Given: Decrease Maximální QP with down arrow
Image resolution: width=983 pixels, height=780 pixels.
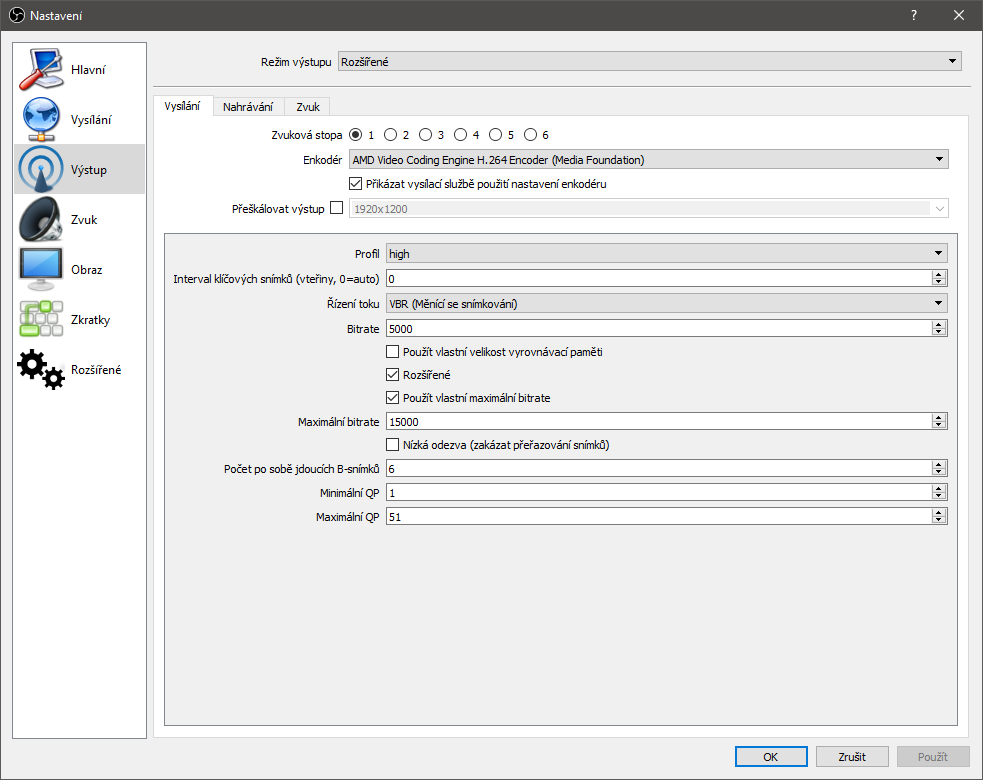Looking at the screenshot, I should pyautogui.click(x=938, y=520).
